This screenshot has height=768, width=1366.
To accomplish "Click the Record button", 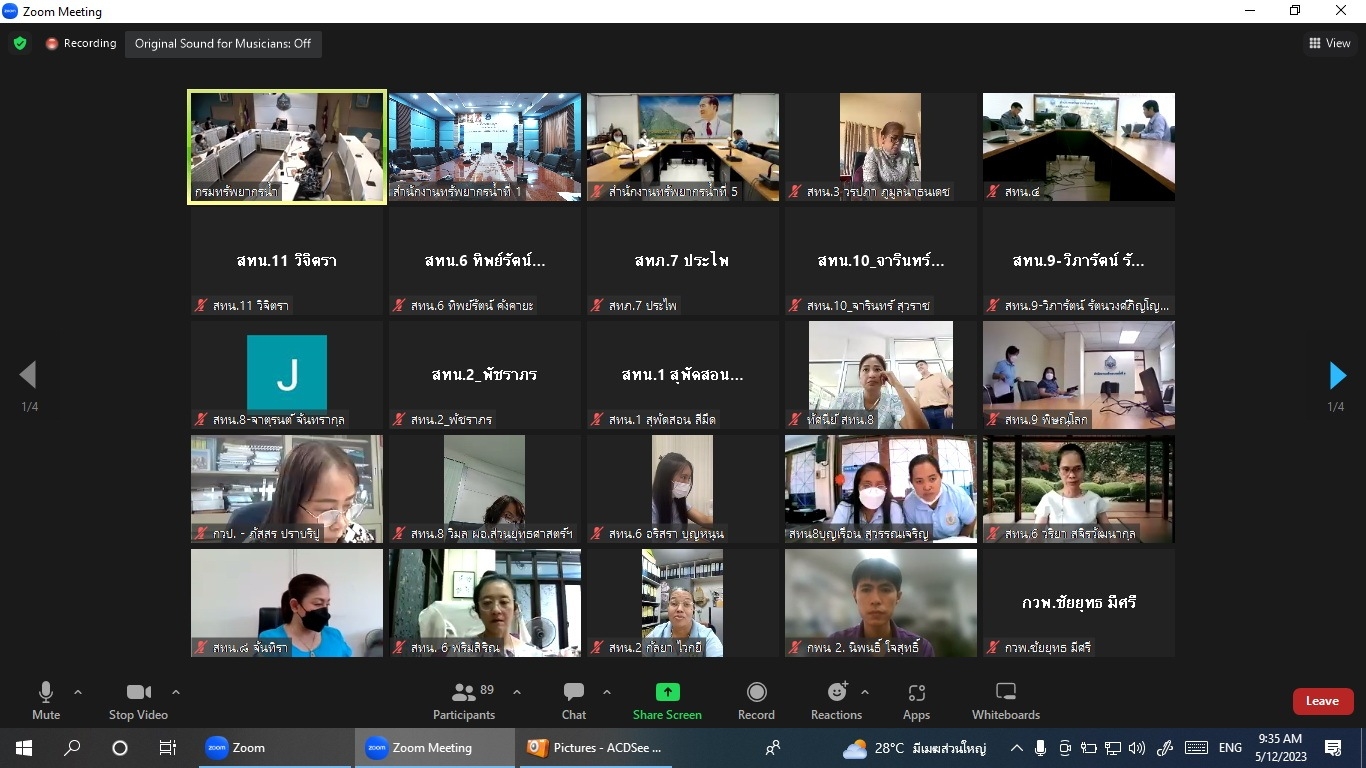I will (x=756, y=700).
